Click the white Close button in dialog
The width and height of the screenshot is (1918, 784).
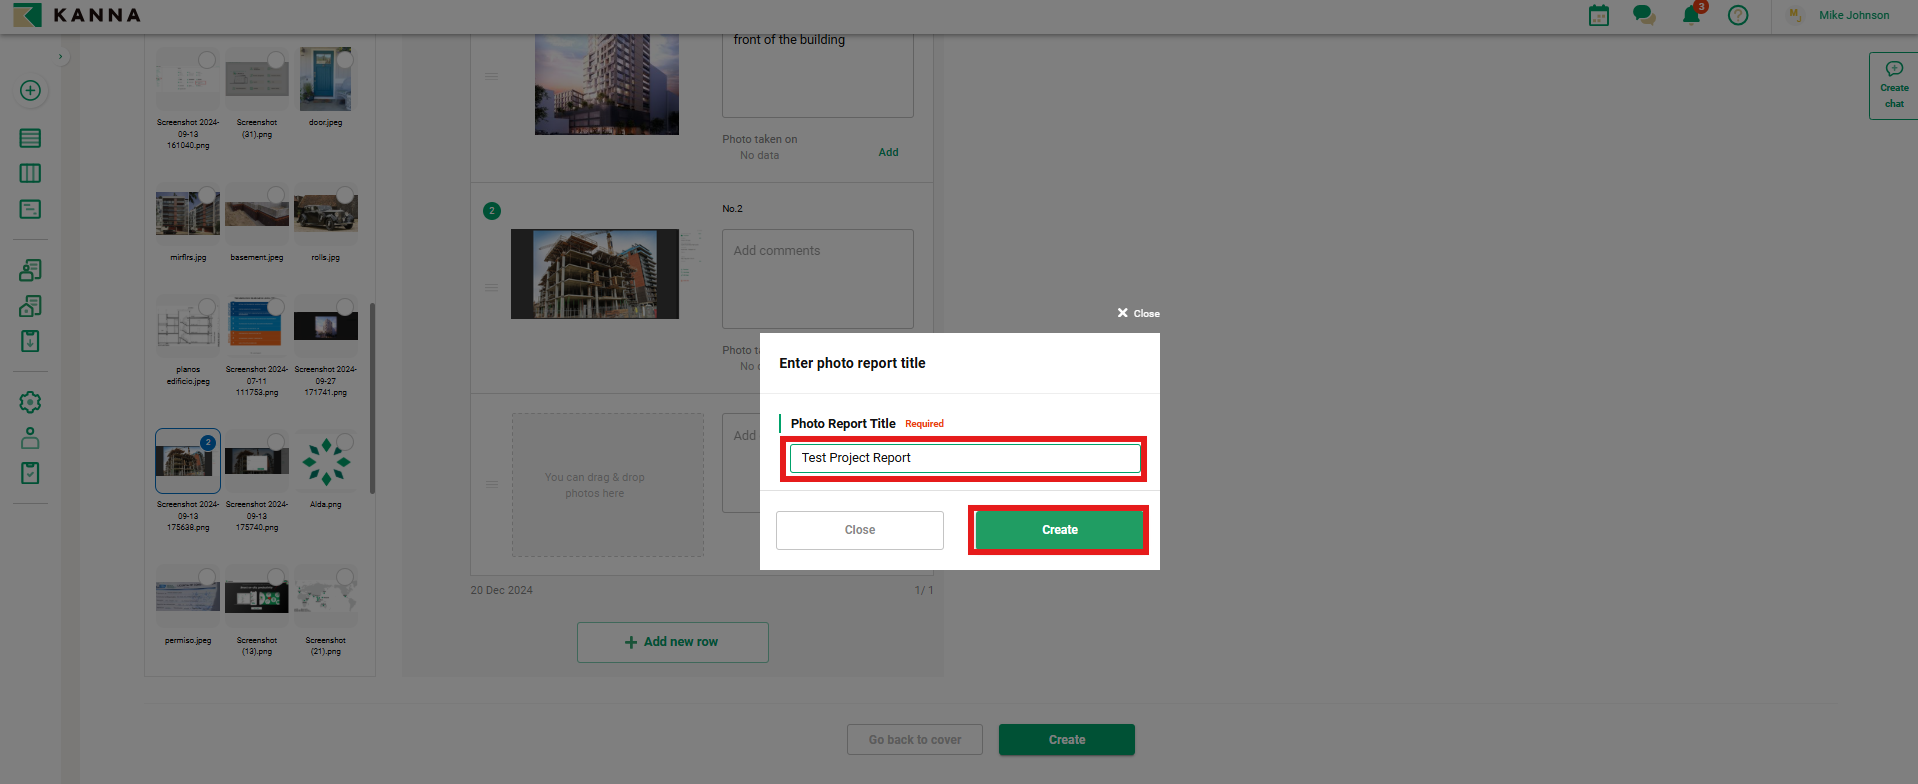tap(859, 530)
